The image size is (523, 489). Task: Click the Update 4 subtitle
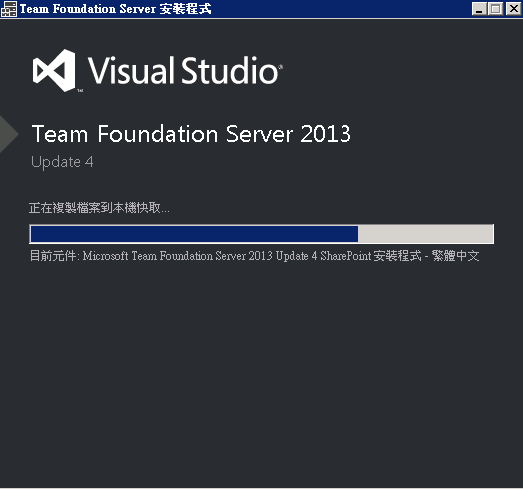coord(62,162)
